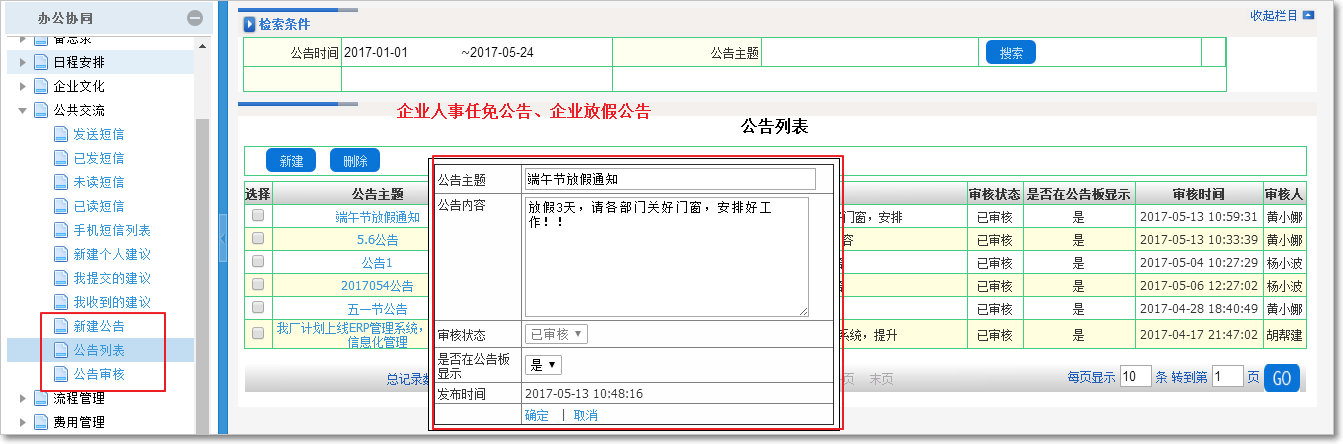Collapse the 公共交流 tree node arrow
The height and width of the screenshot is (444, 1343).
23,110
